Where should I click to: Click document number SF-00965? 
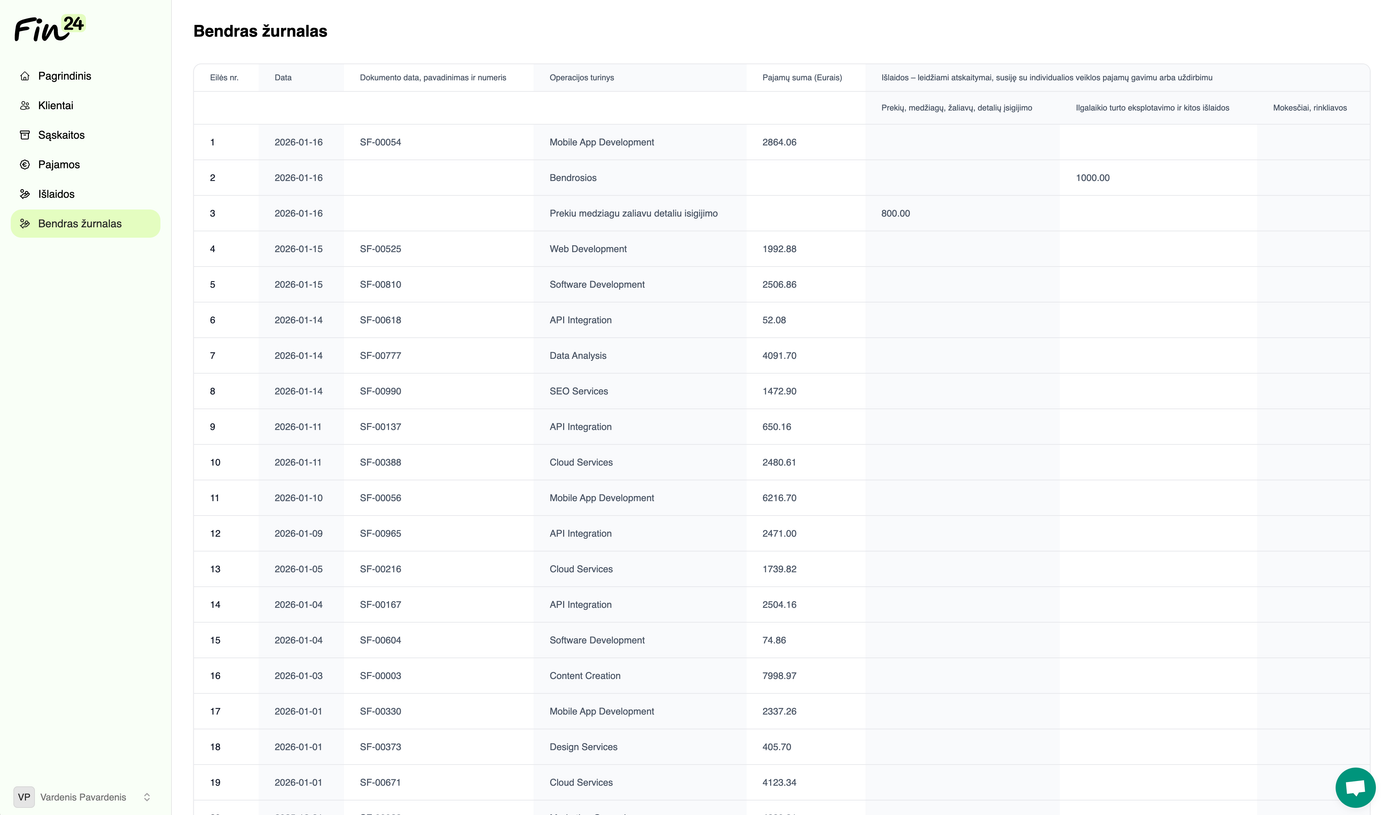(x=380, y=533)
